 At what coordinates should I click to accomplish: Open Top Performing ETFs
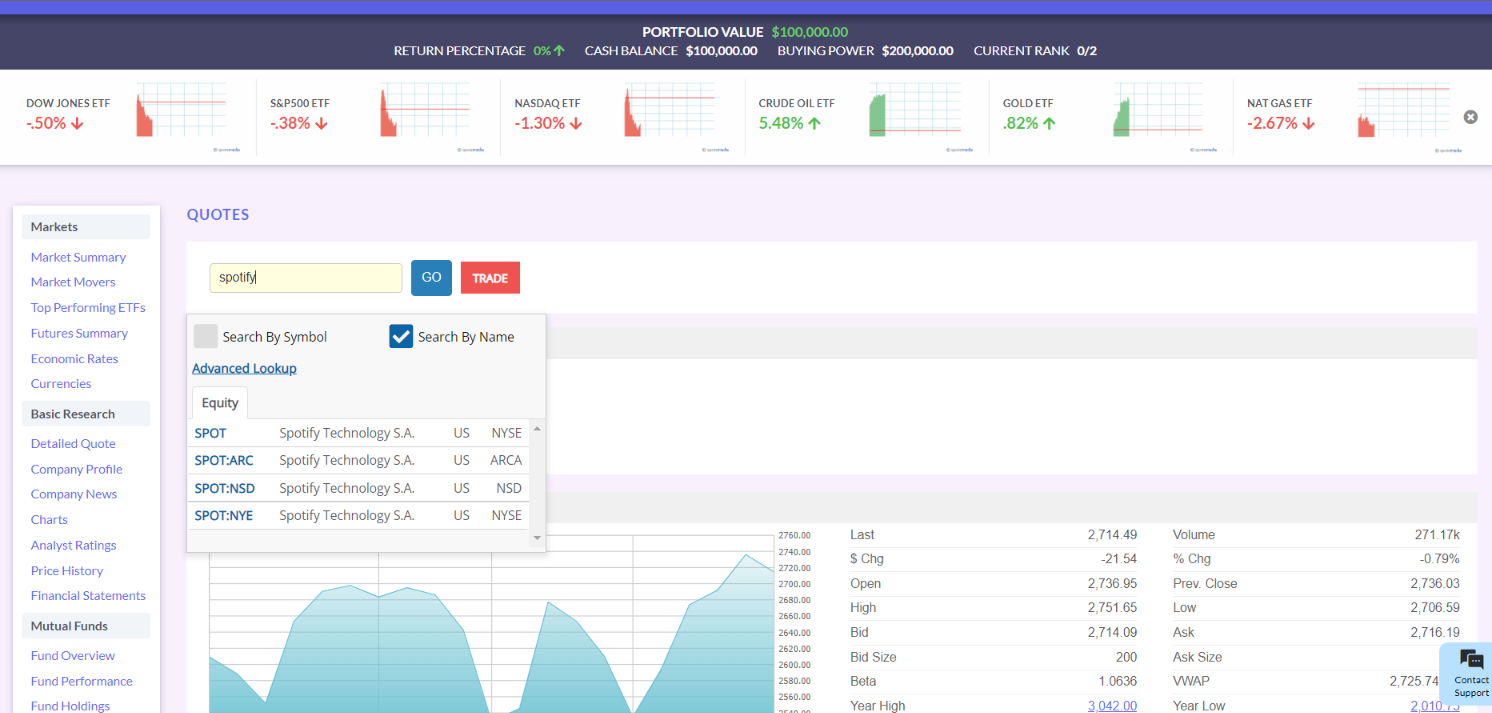coord(88,307)
